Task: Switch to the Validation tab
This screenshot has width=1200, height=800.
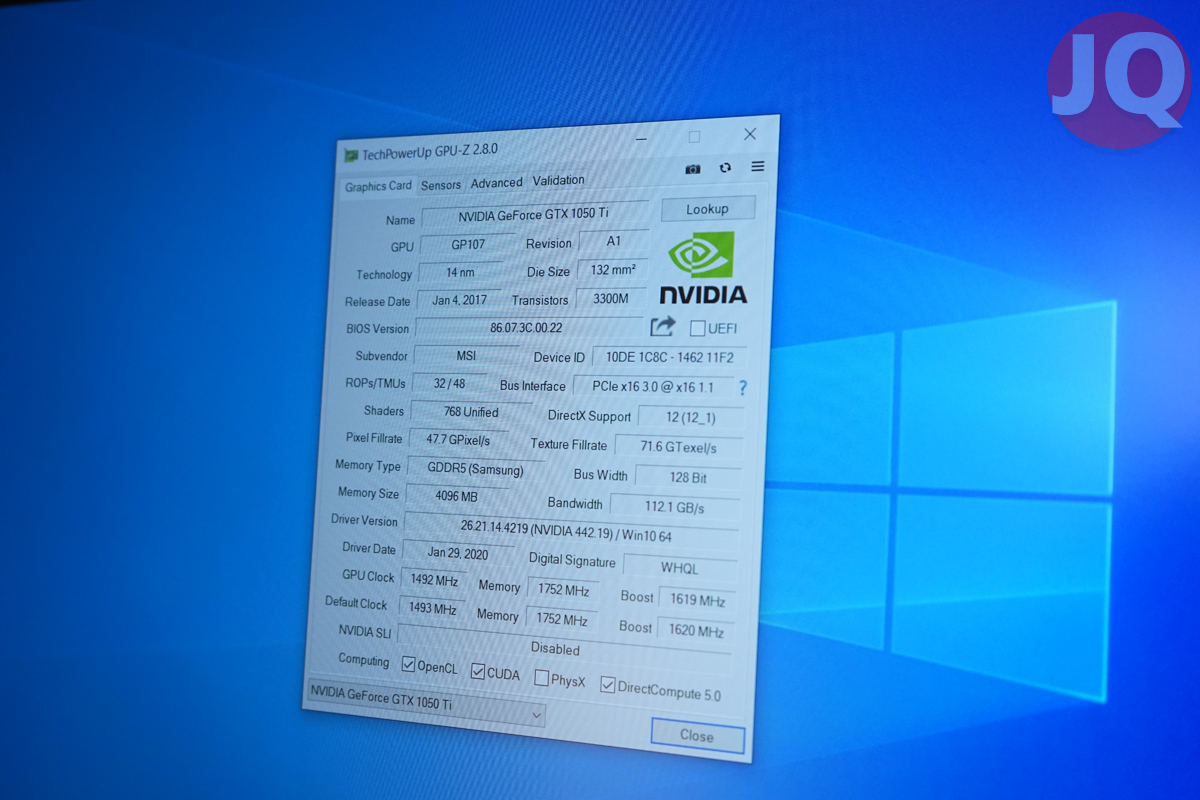Action: coord(559,181)
